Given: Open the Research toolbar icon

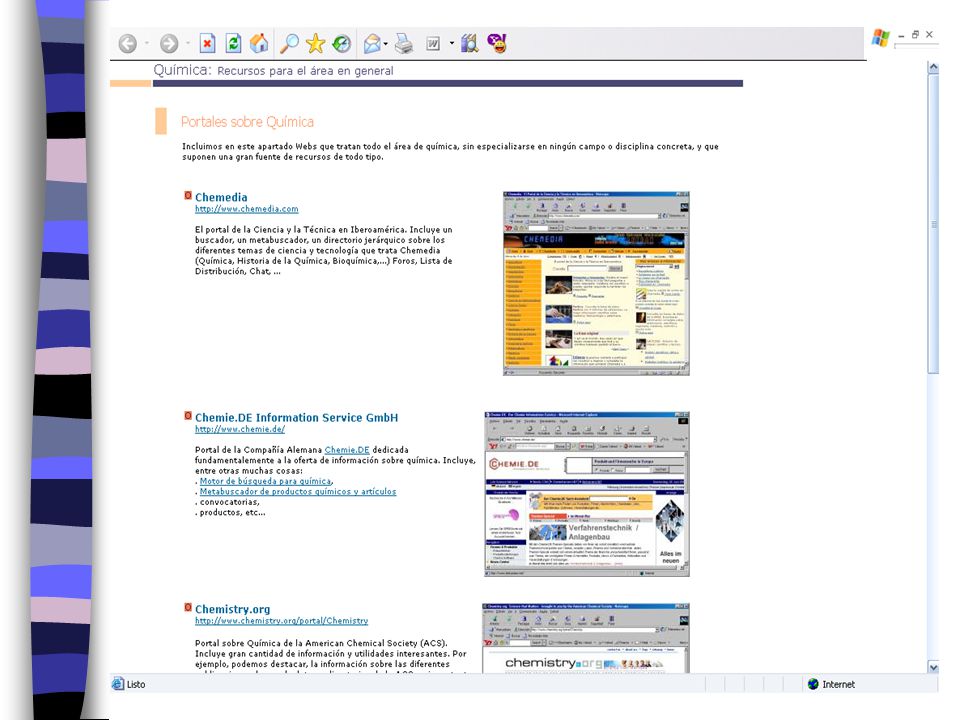Looking at the screenshot, I should point(470,43).
